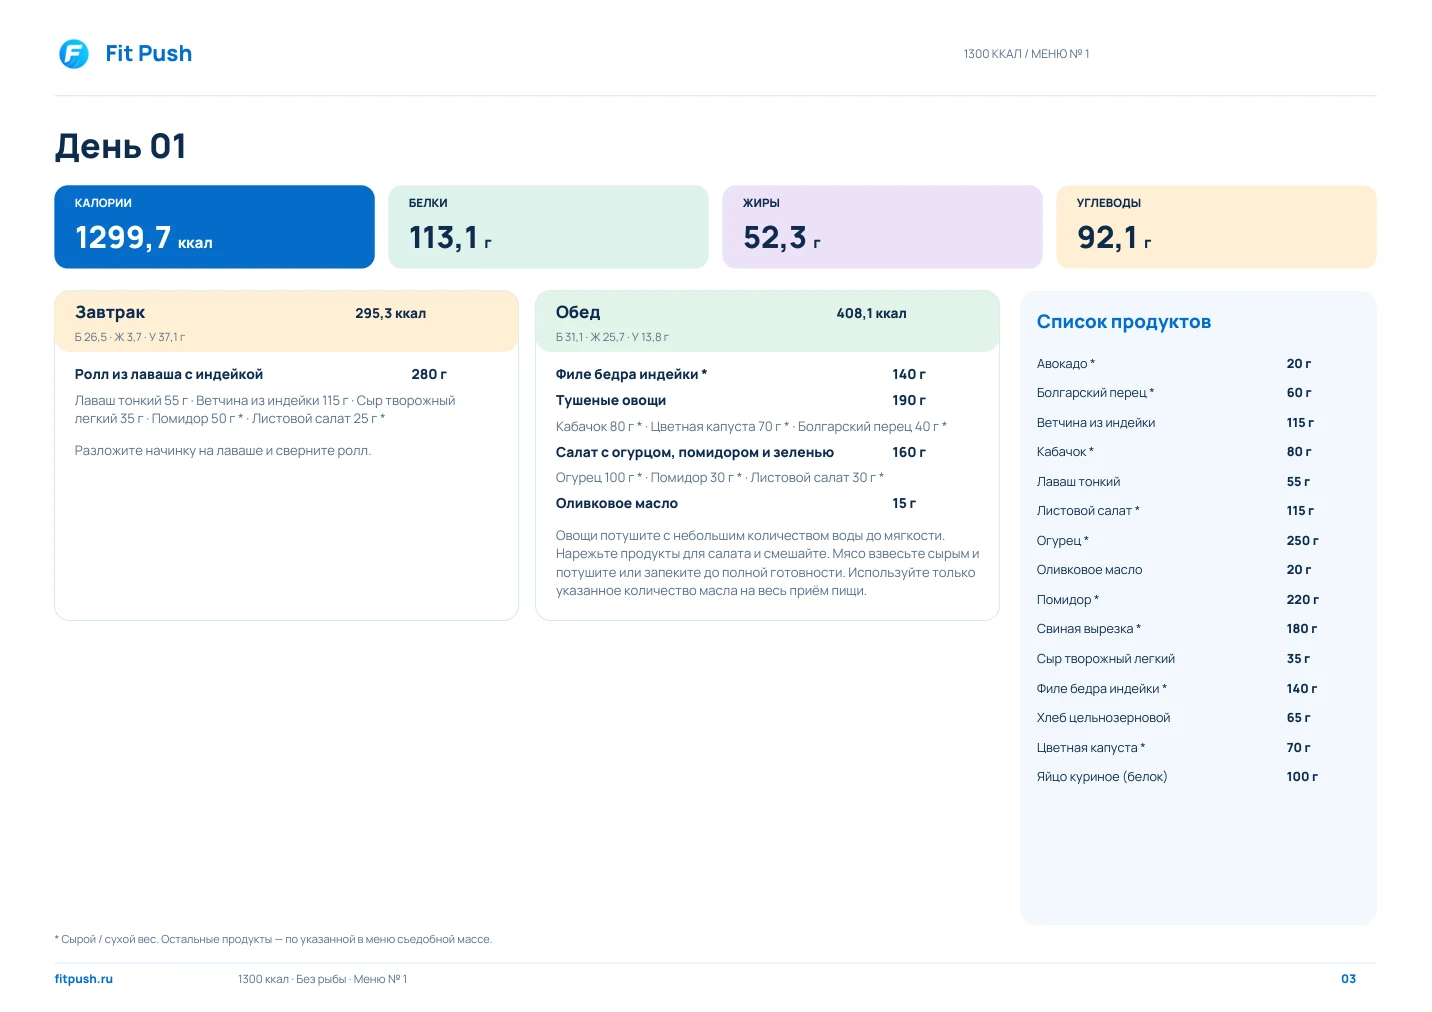Open the fitpush.ru footer link
1432x1012 pixels.
coord(84,979)
